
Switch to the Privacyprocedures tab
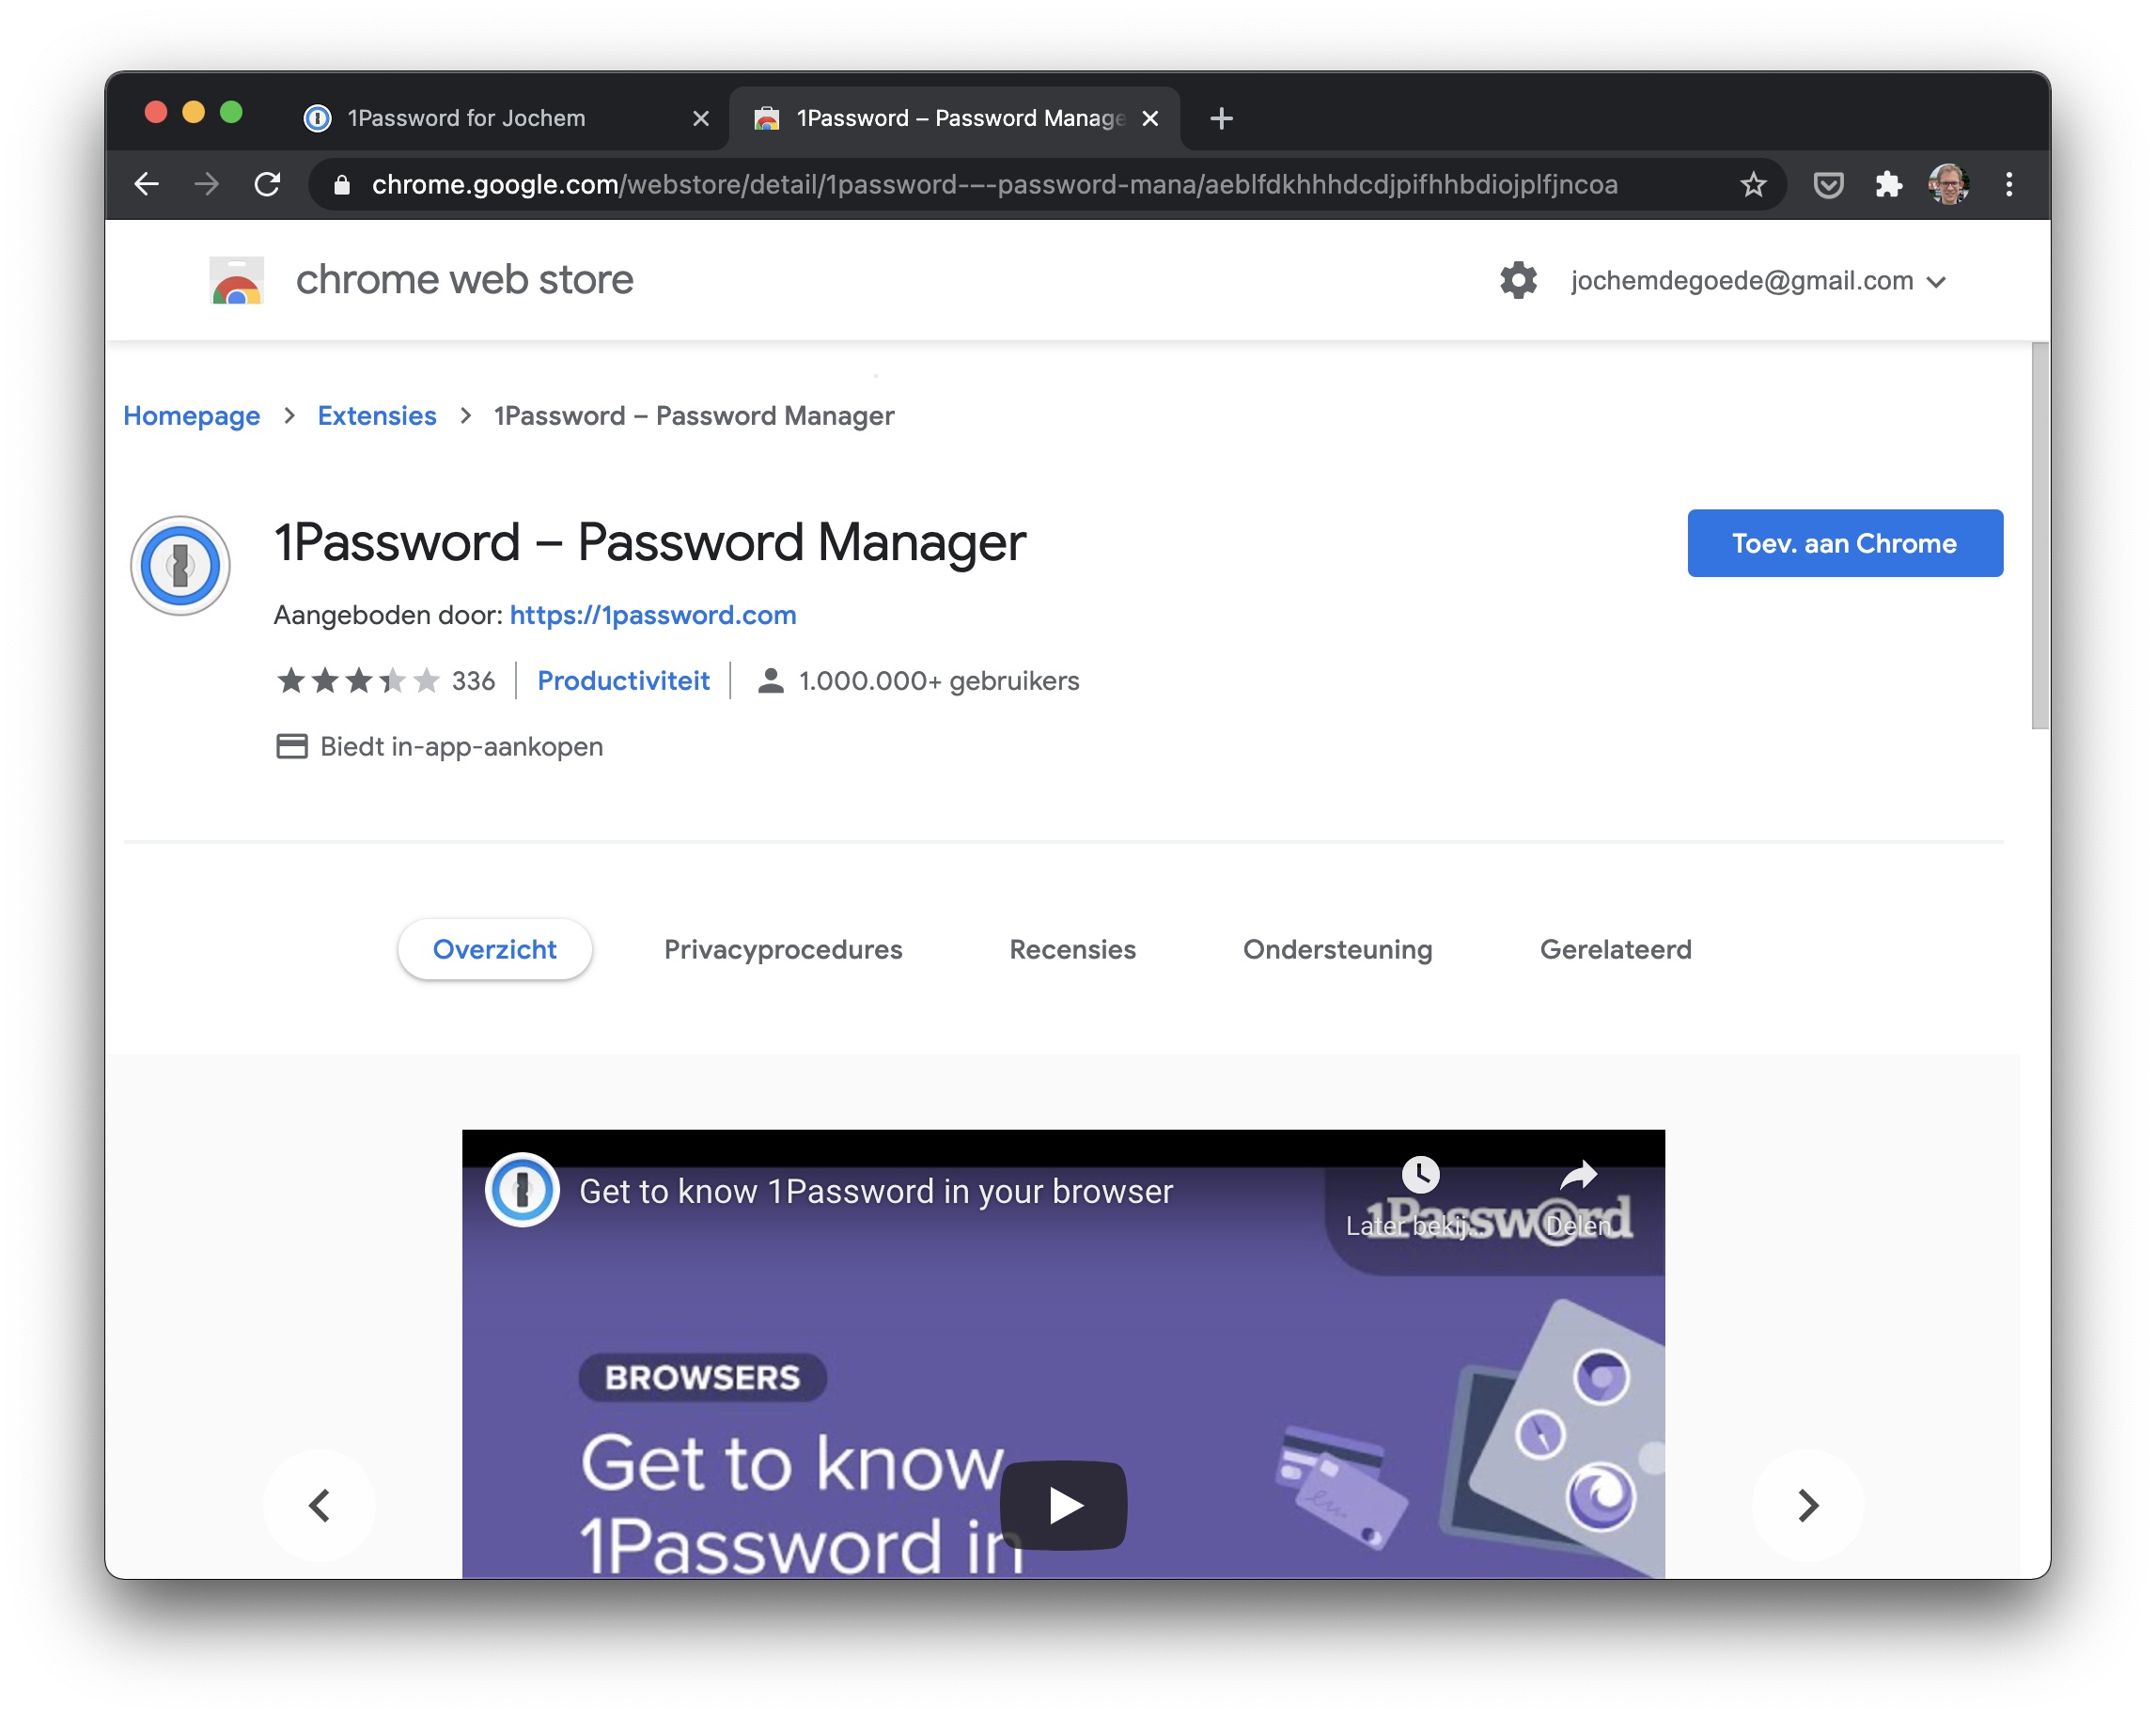click(x=783, y=949)
